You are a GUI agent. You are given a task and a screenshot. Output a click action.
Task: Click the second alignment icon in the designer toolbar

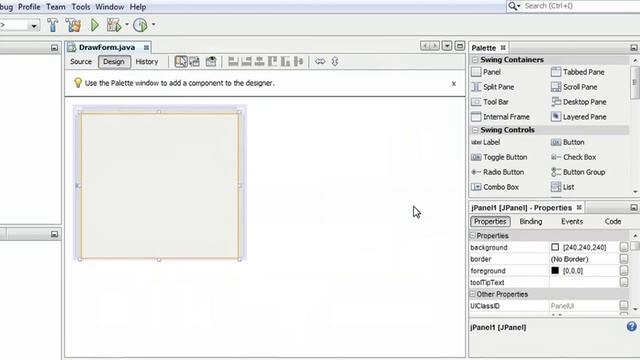click(x=246, y=62)
